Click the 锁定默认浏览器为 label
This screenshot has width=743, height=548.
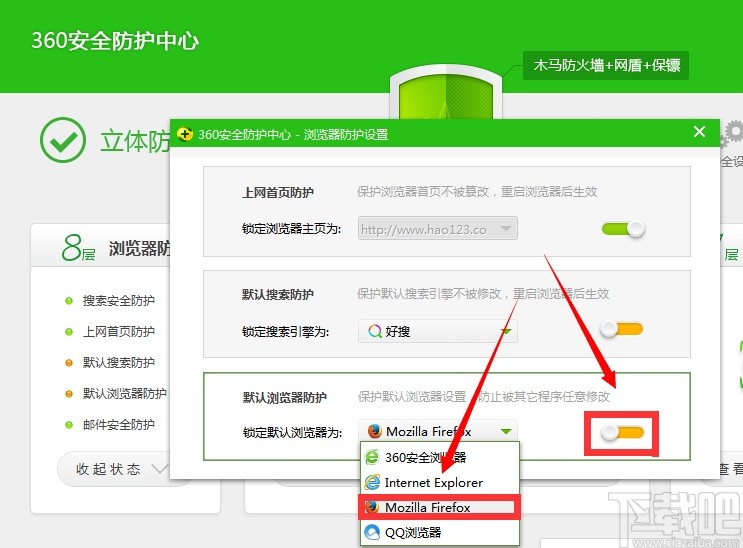(292, 432)
